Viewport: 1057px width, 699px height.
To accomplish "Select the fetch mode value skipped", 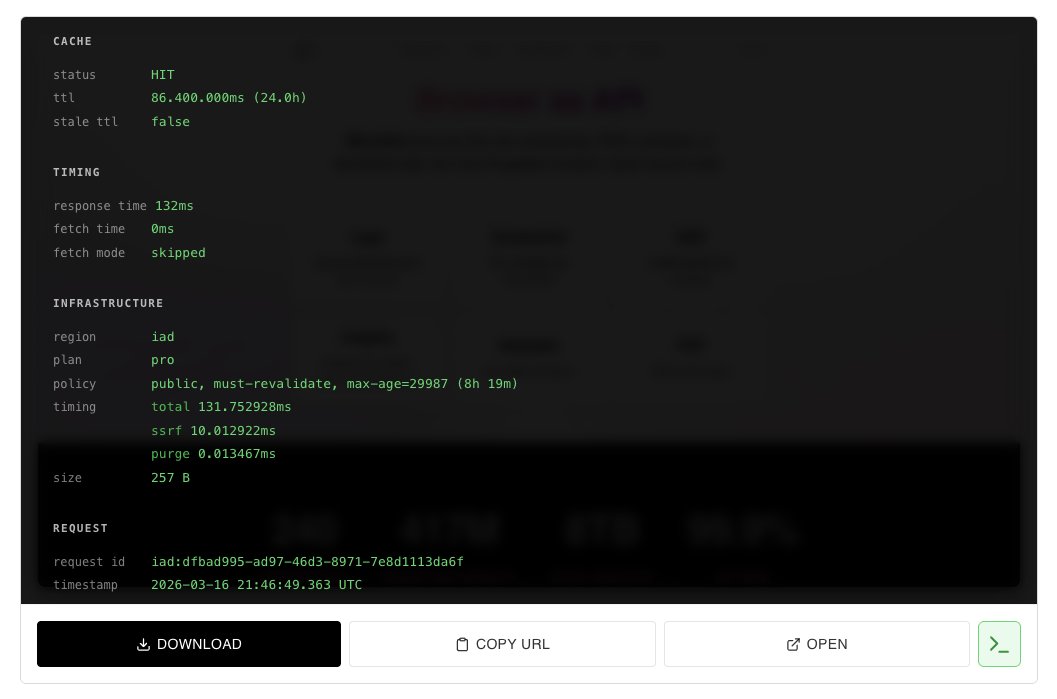I will pos(178,253).
